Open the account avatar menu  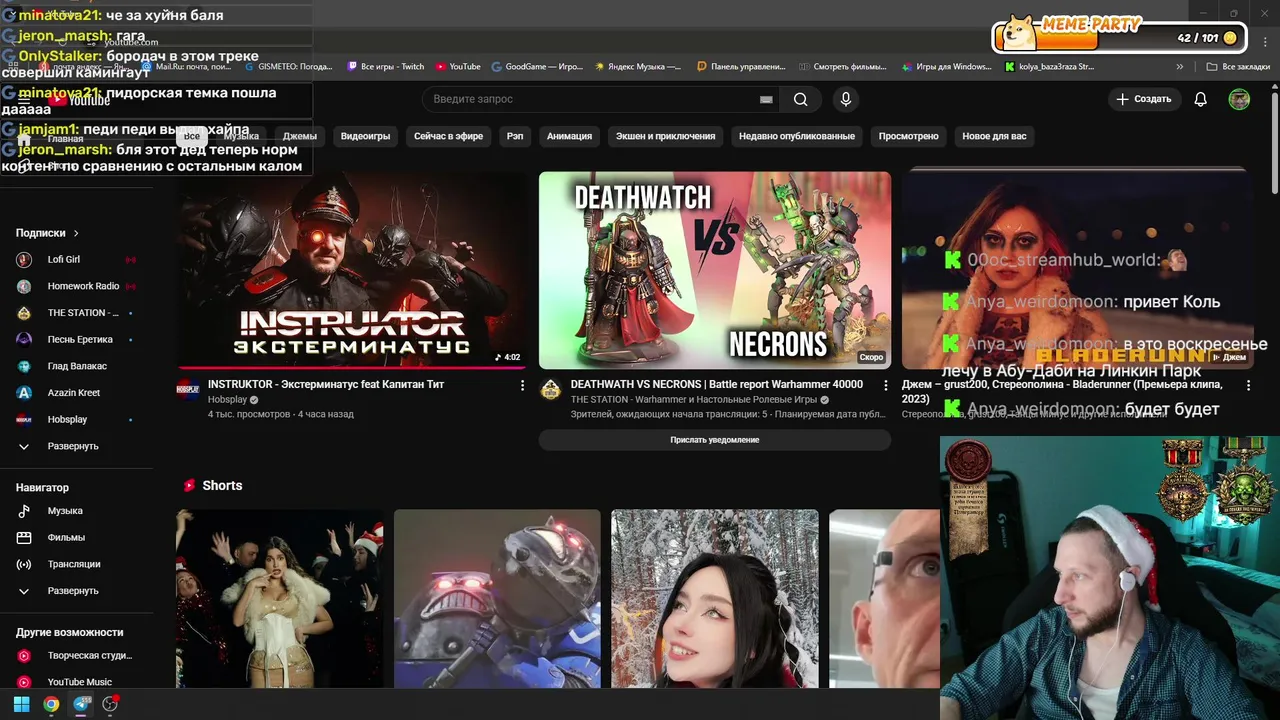click(x=1239, y=99)
